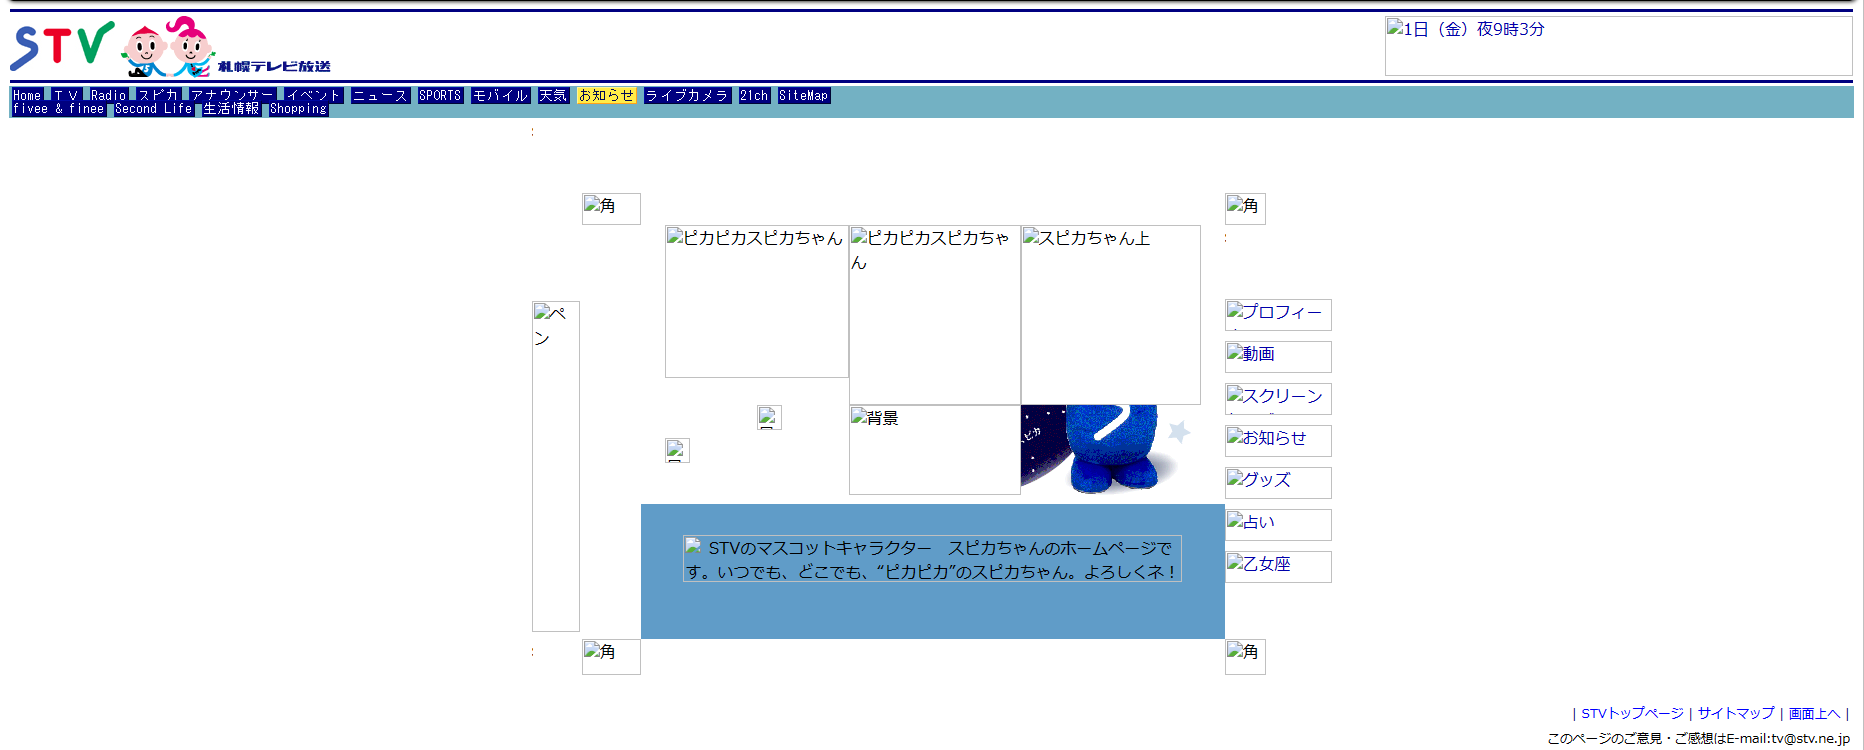This screenshot has width=1864, height=750.
Task: Follow the サイトマップ footer link
Action: pos(1736,713)
